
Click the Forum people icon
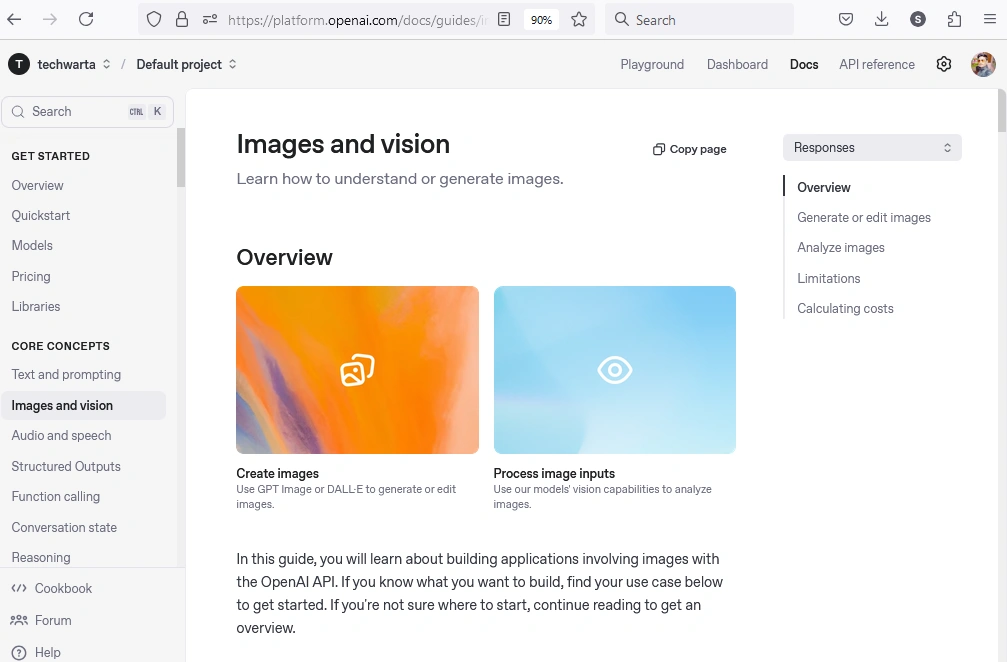19,620
